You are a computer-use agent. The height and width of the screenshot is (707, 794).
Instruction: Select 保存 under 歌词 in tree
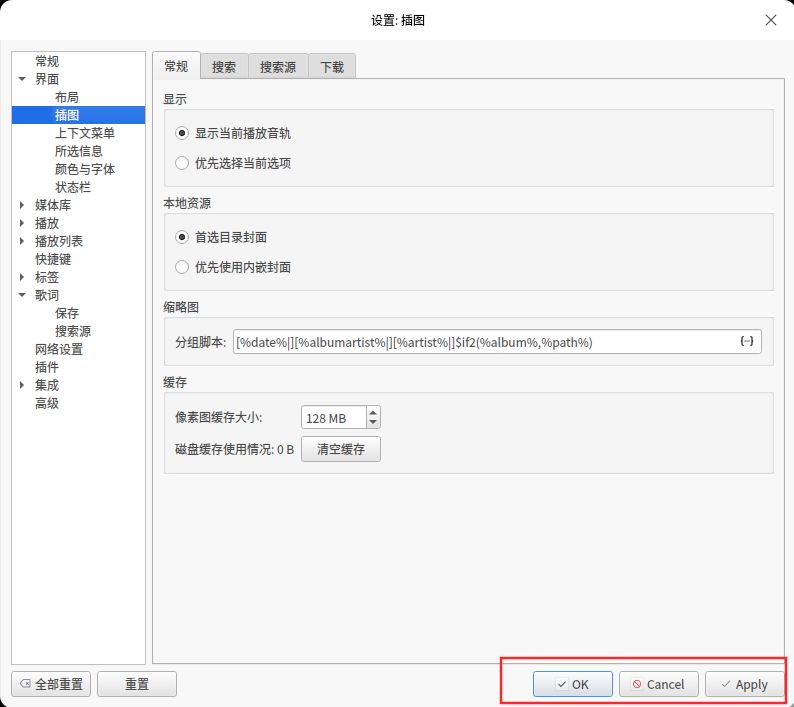(67, 313)
